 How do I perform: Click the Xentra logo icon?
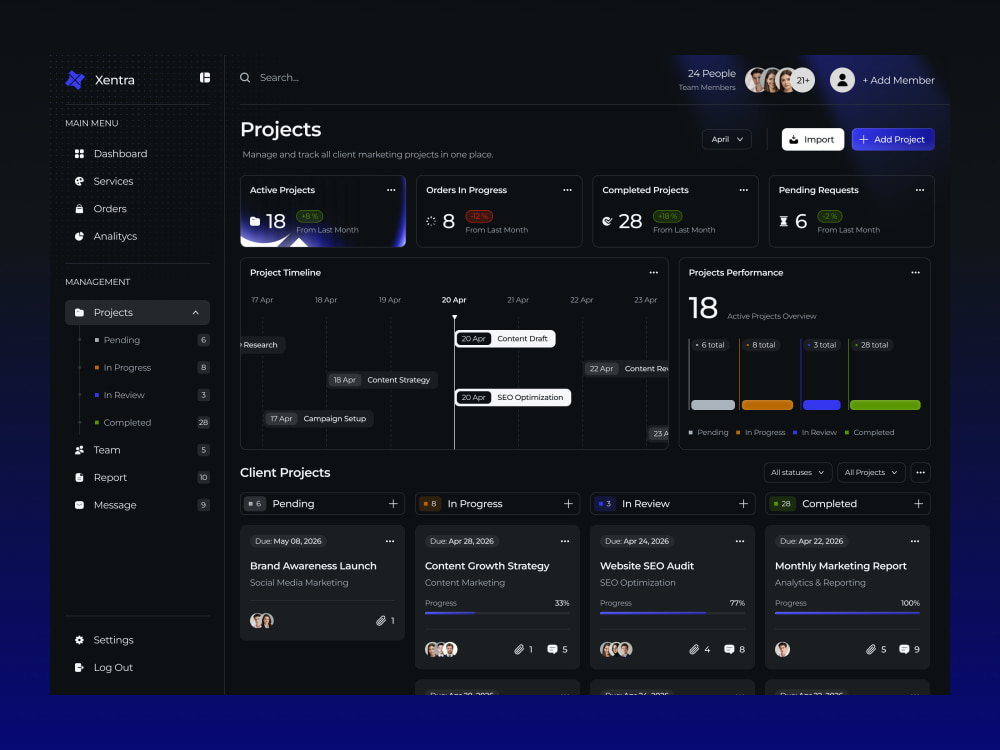75,80
